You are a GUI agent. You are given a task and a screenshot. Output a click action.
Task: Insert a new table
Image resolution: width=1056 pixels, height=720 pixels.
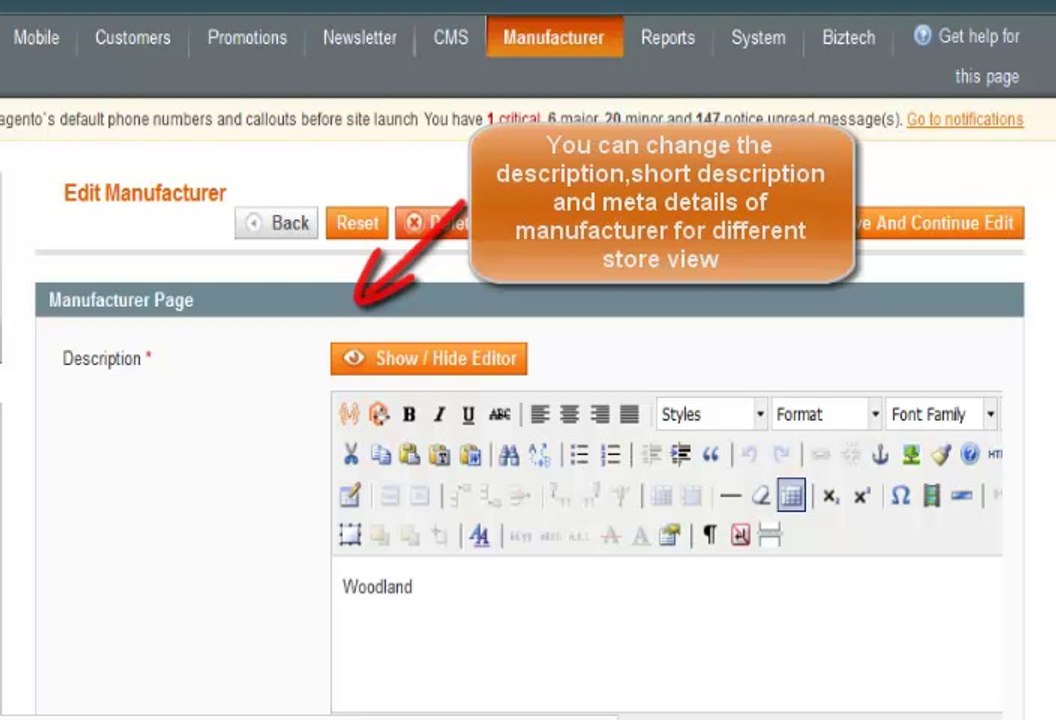tap(350, 496)
